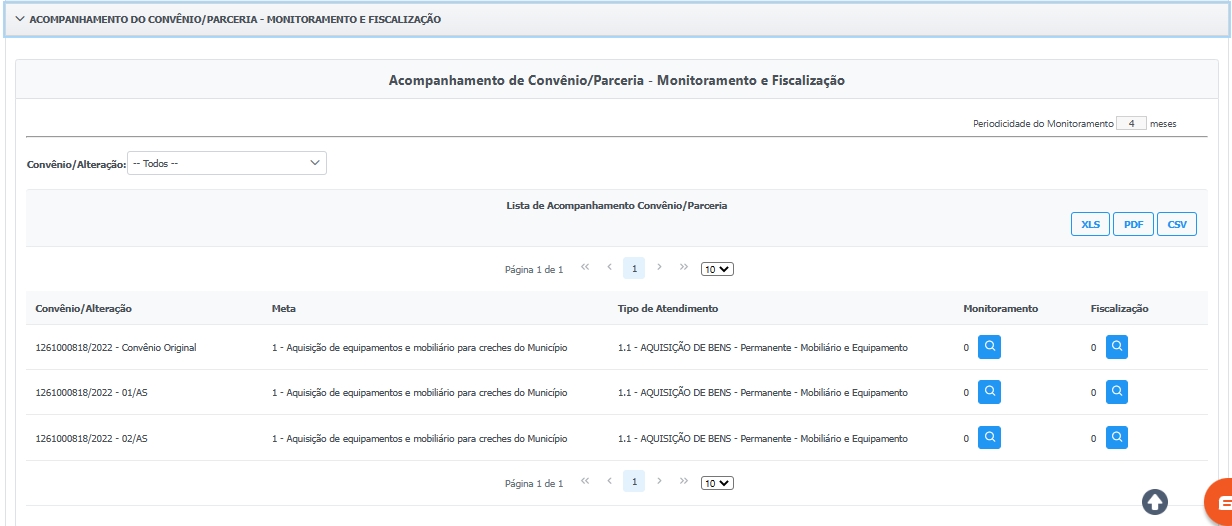
Task: Select page 1 in top paginator
Action: (634, 268)
